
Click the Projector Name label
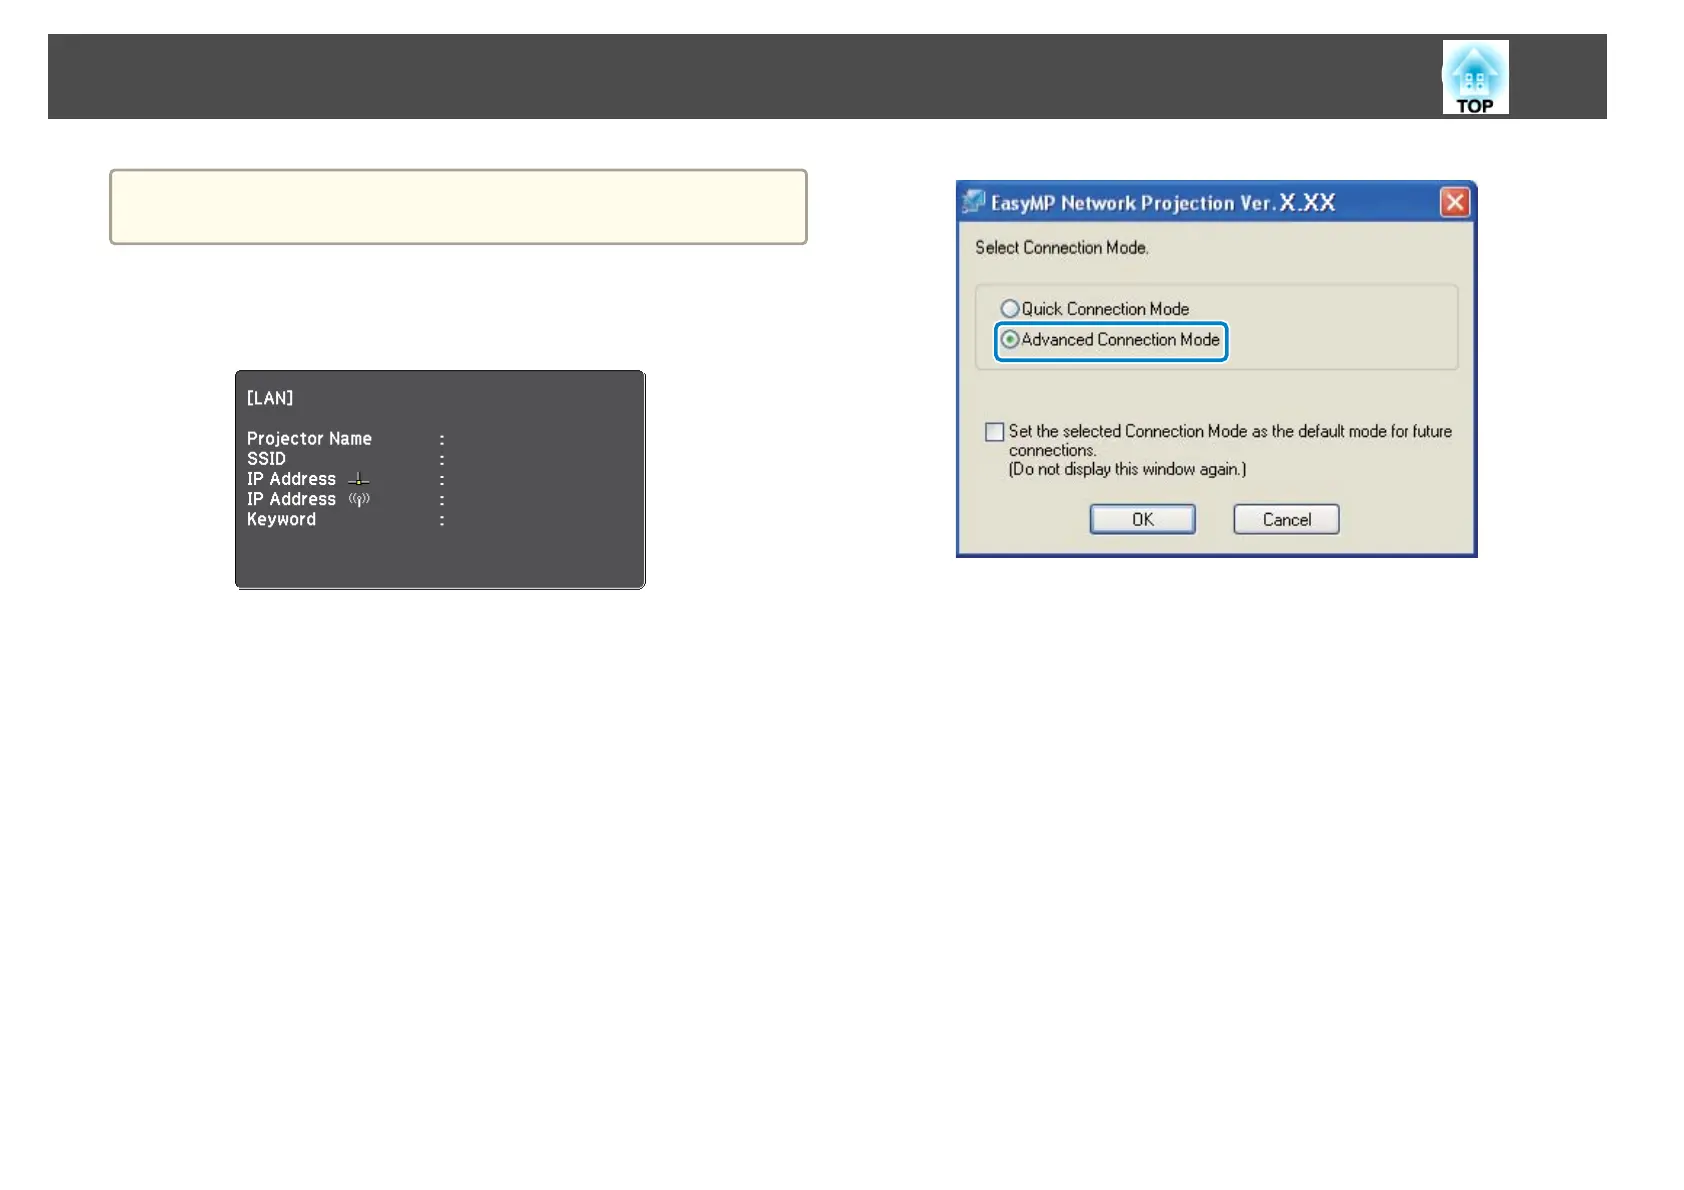pos(309,439)
